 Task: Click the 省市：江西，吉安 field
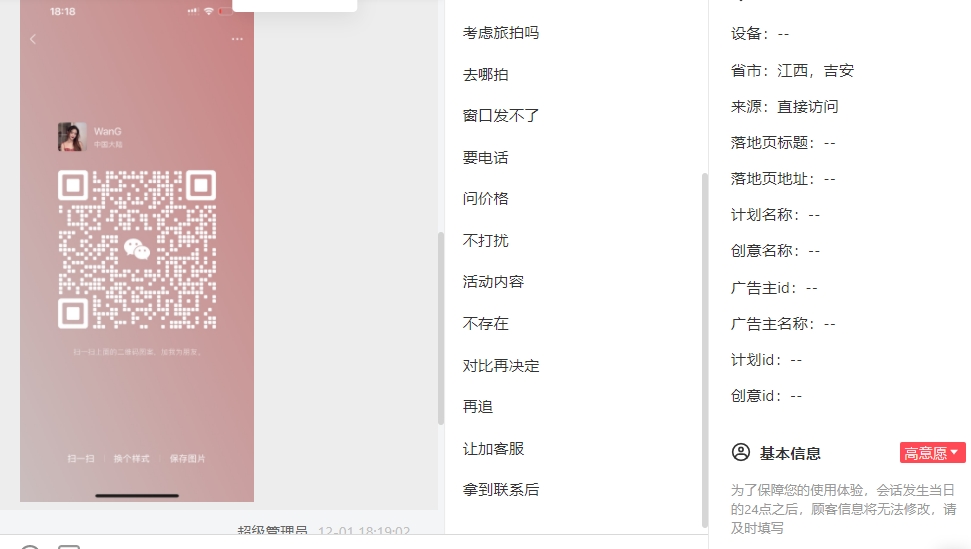pos(792,71)
